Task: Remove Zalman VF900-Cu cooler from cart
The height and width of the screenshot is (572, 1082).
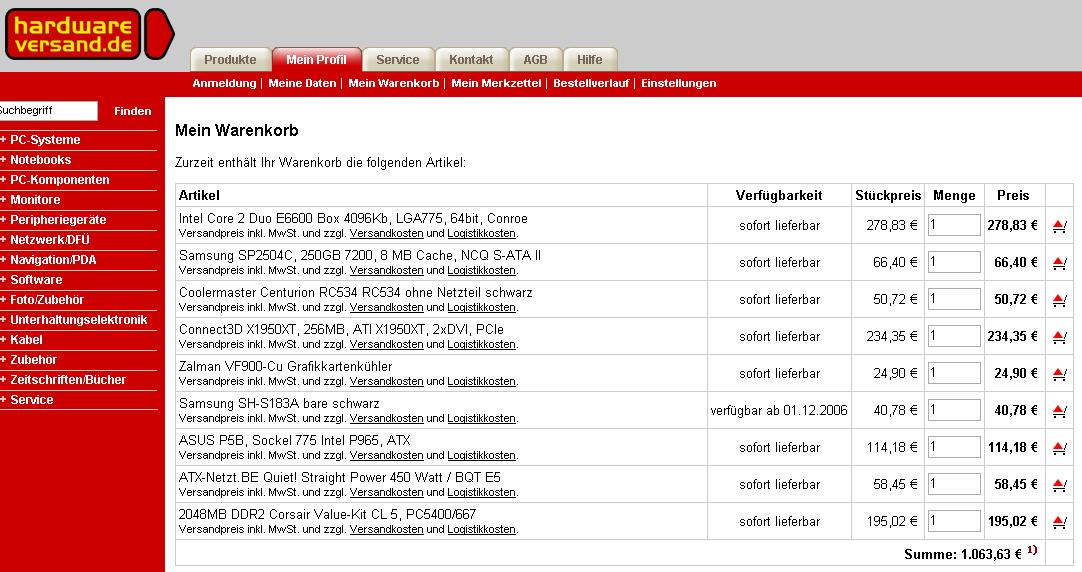Action: [1059, 374]
